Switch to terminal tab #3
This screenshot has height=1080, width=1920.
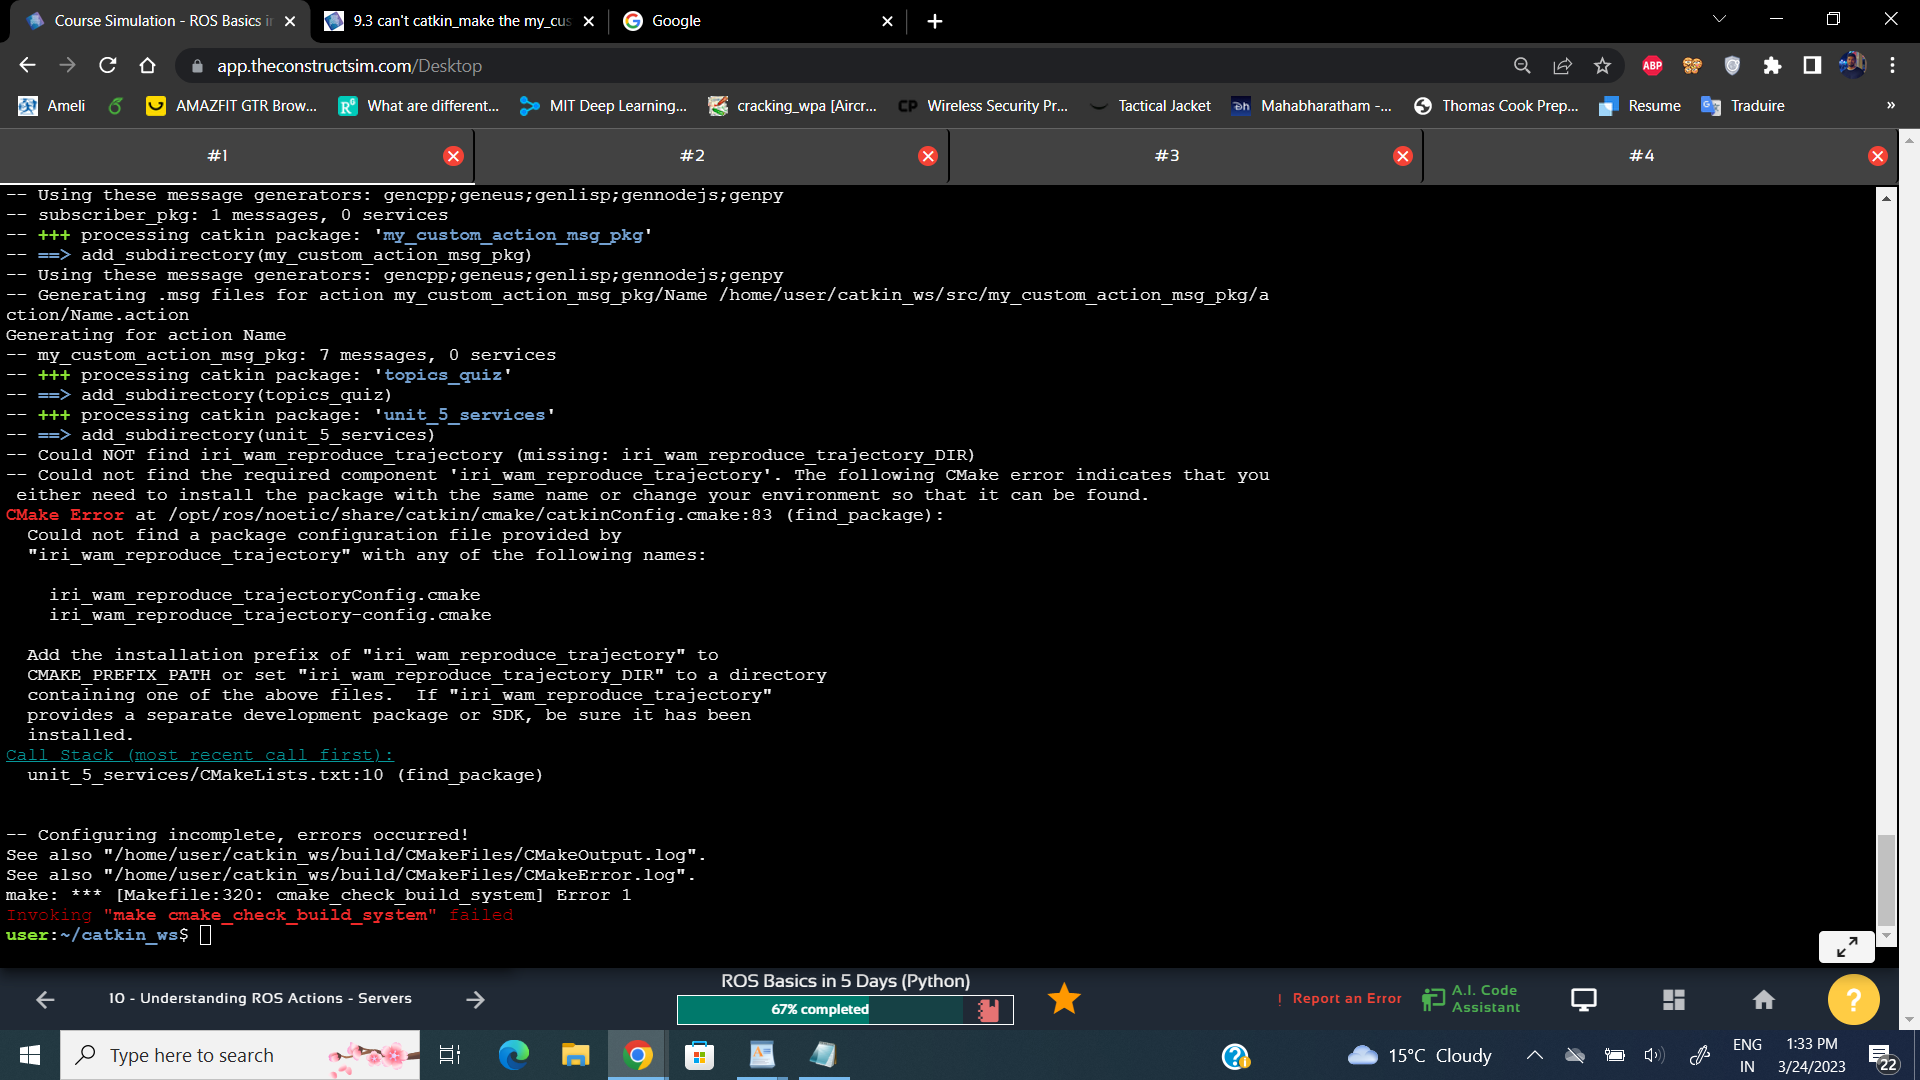pyautogui.click(x=1167, y=156)
